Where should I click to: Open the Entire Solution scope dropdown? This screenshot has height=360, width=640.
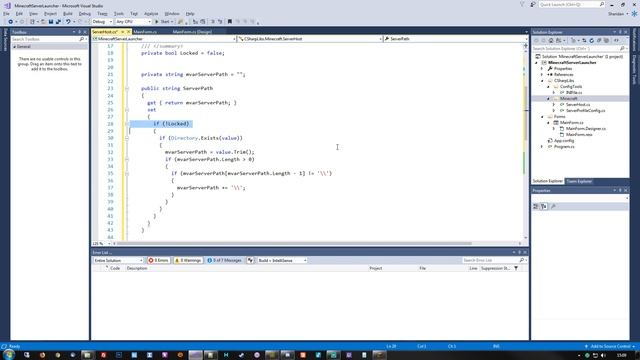[118, 260]
